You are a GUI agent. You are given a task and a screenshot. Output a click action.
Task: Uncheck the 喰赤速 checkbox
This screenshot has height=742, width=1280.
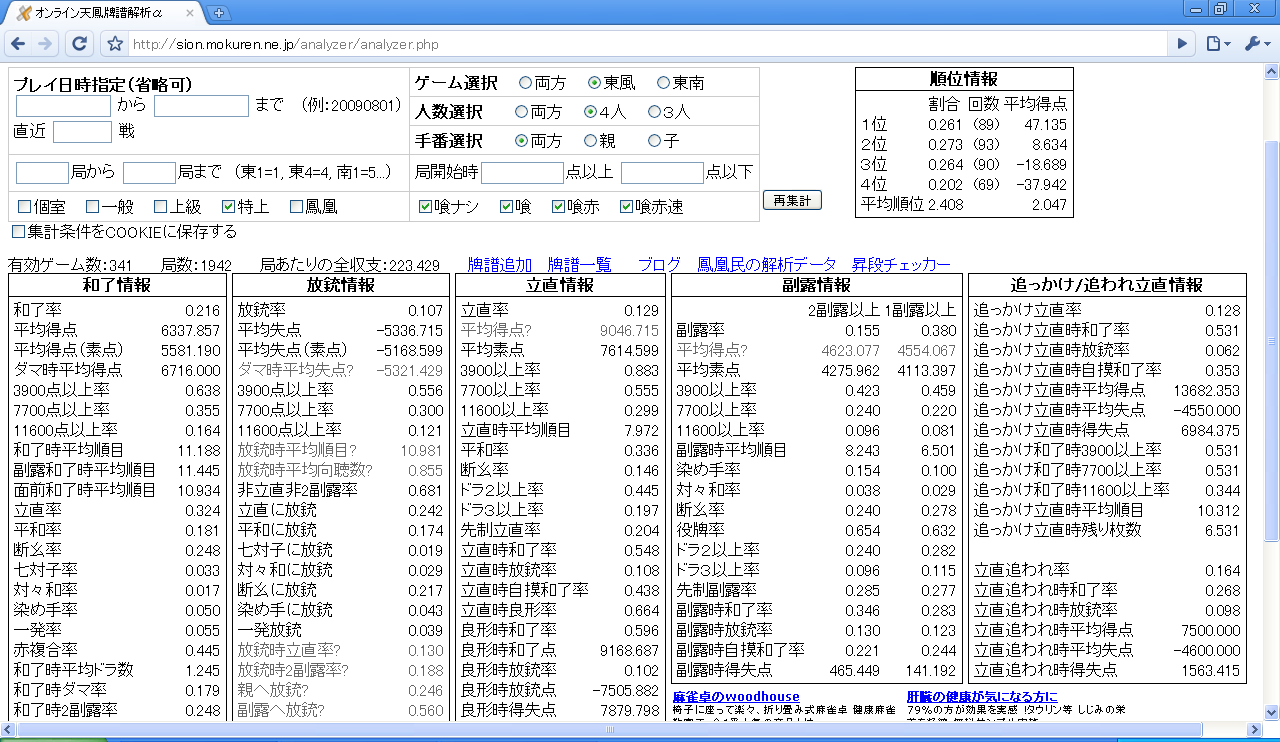(626, 207)
